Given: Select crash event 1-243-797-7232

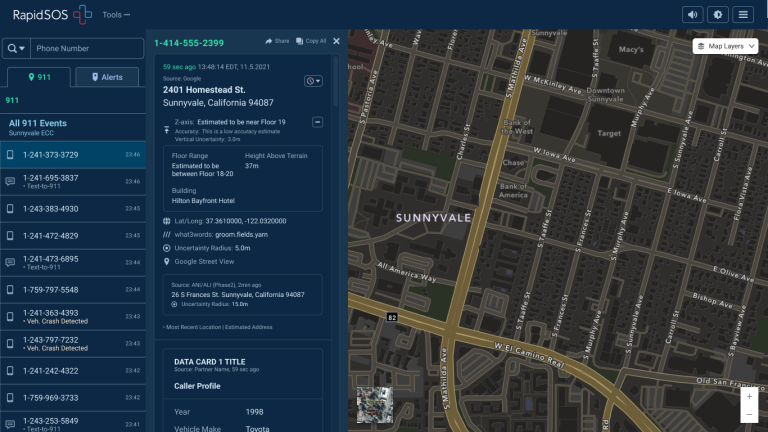Looking at the screenshot, I should pyautogui.click(x=73, y=343).
